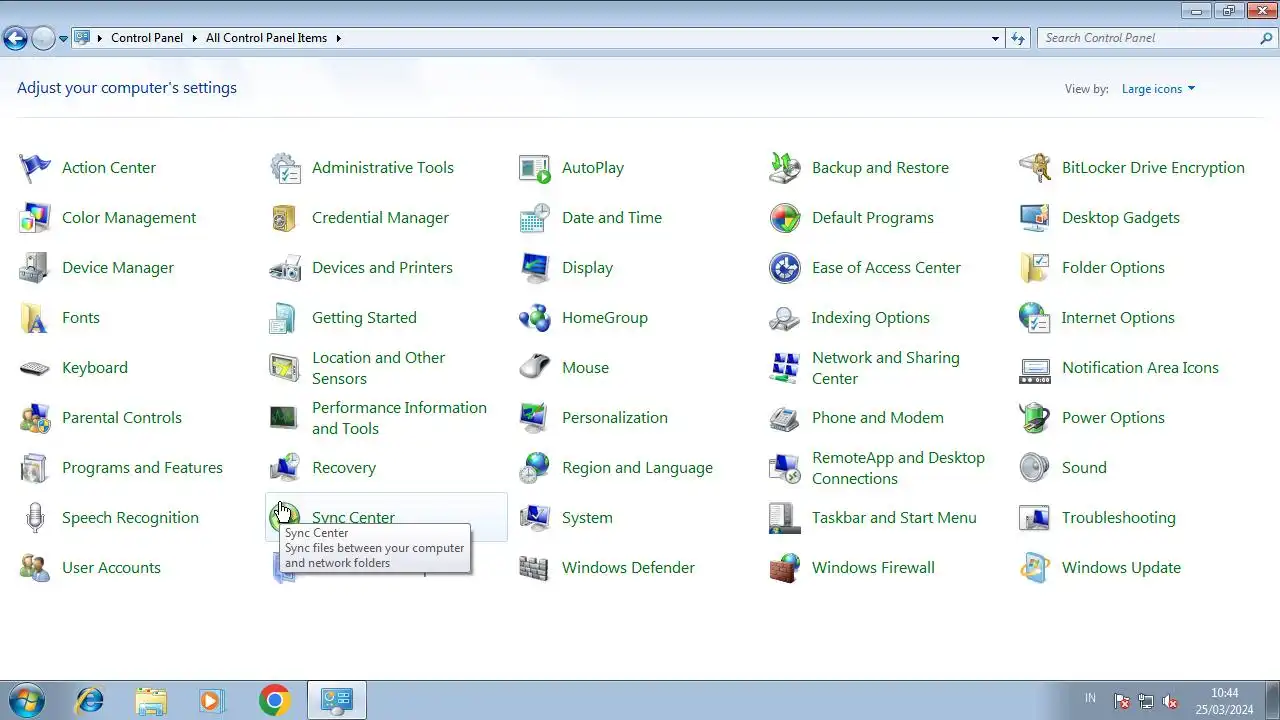The height and width of the screenshot is (720, 1280).
Task: Open the Personalization link
Action: pyautogui.click(x=615, y=418)
